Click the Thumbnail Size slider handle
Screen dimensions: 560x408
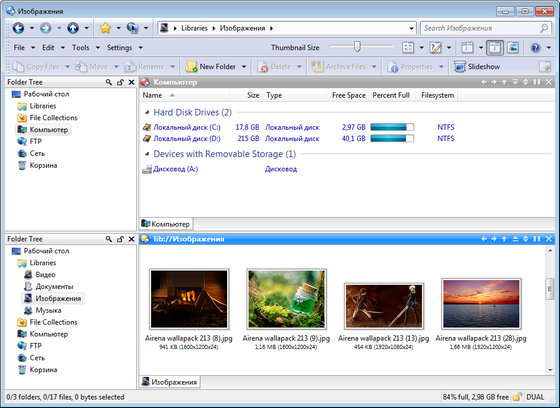click(357, 47)
